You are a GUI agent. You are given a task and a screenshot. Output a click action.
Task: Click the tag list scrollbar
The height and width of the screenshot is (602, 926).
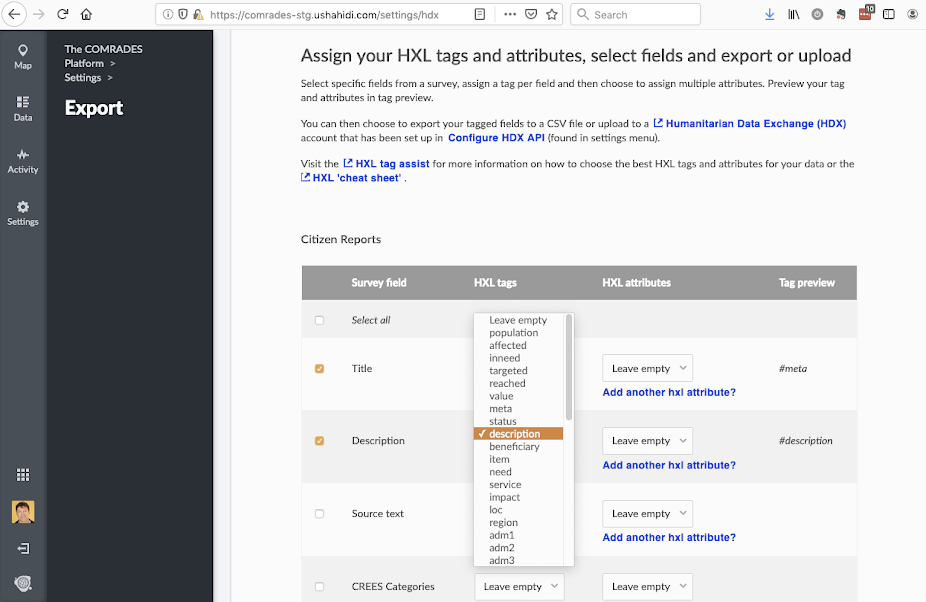569,366
